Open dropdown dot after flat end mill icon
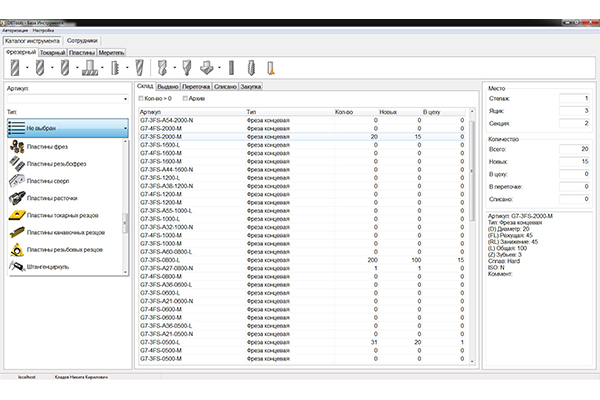 pyautogui.click(x=27, y=68)
